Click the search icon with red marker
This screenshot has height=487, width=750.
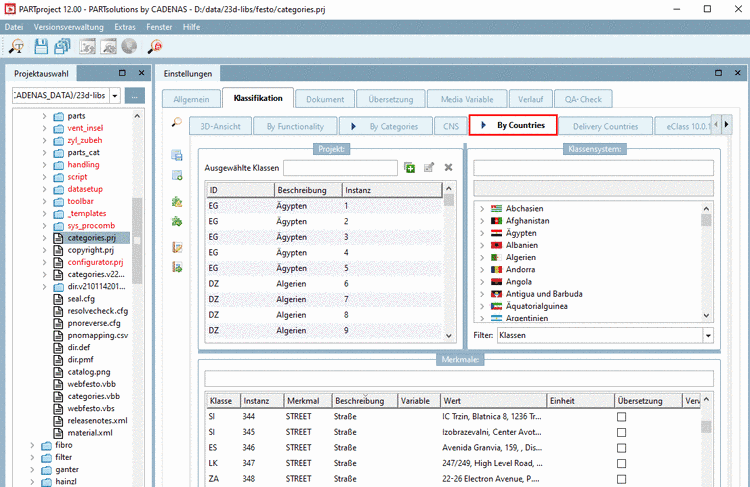point(155,47)
